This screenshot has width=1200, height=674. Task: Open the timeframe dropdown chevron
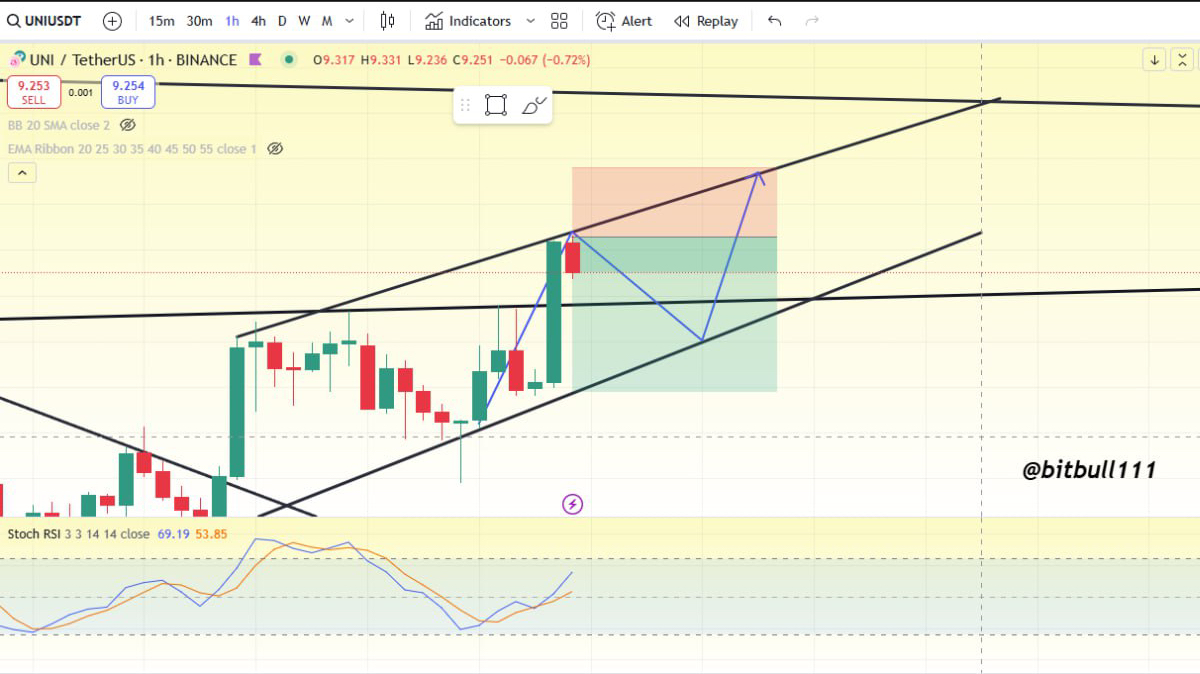coord(348,20)
